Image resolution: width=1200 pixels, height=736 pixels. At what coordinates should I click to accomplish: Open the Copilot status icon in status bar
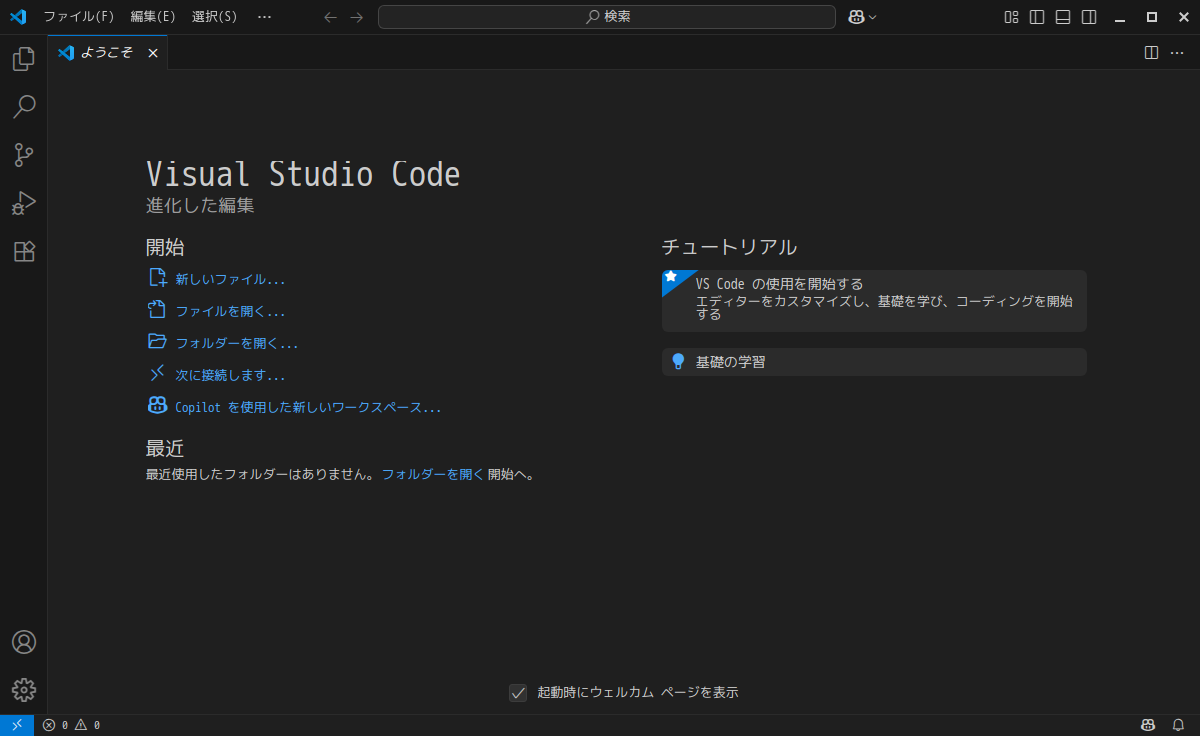pos(1149,725)
